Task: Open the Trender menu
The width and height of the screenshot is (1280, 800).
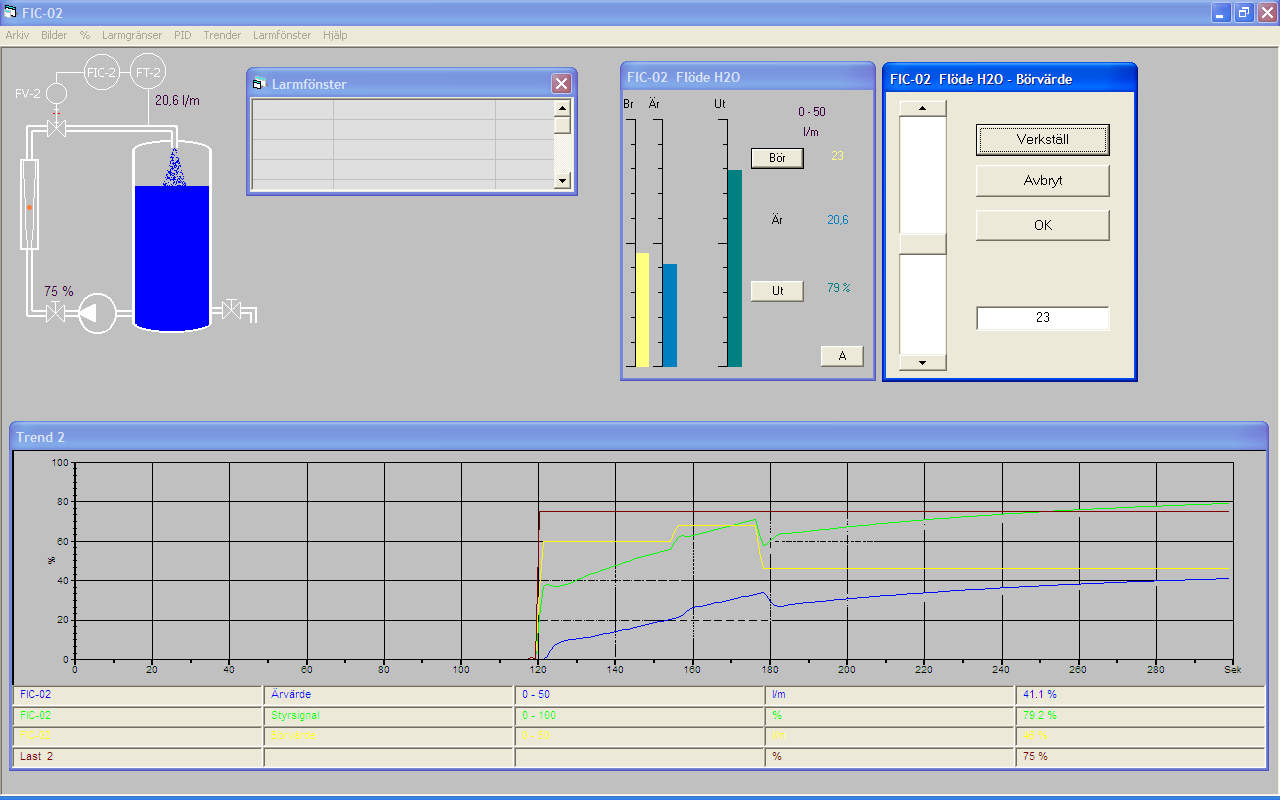Action: (222, 34)
